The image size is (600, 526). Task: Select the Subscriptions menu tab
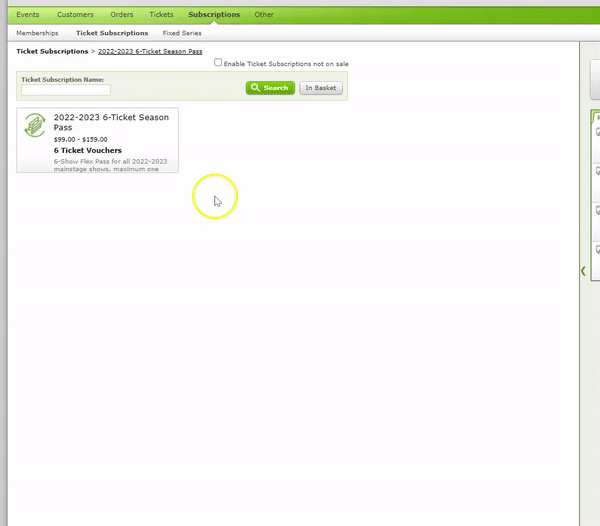tap(214, 15)
